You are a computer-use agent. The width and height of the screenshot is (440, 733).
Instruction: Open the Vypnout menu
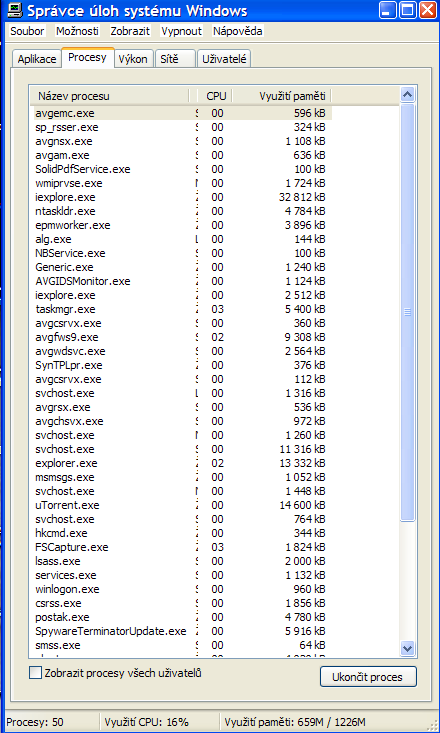181,31
